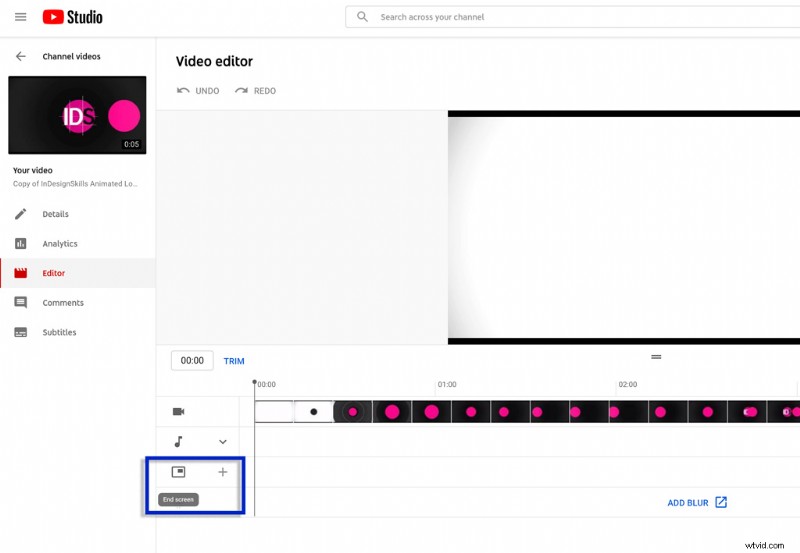The width and height of the screenshot is (800, 553).
Task: Select Editor in the sidebar
Action: pyautogui.click(x=78, y=273)
